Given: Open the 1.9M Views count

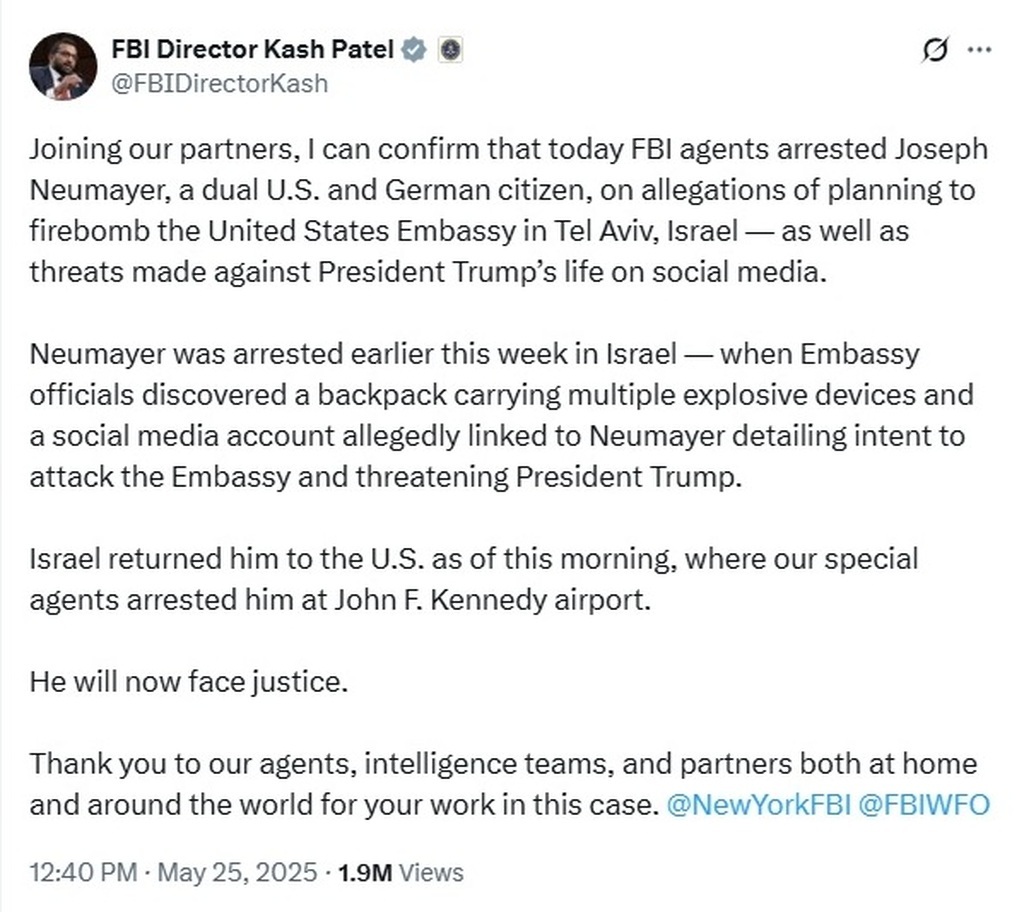Looking at the screenshot, I should tap(401, 872).
